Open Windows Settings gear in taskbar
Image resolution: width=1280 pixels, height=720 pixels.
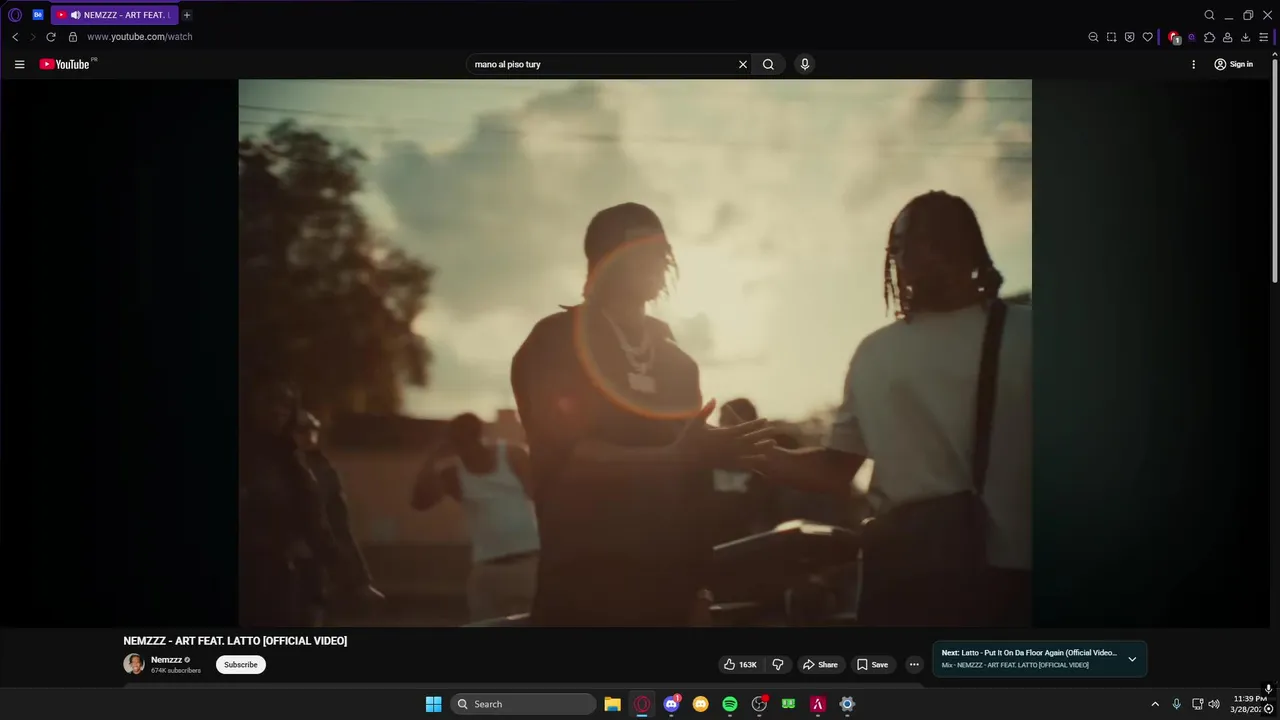(x=847, y=704)
